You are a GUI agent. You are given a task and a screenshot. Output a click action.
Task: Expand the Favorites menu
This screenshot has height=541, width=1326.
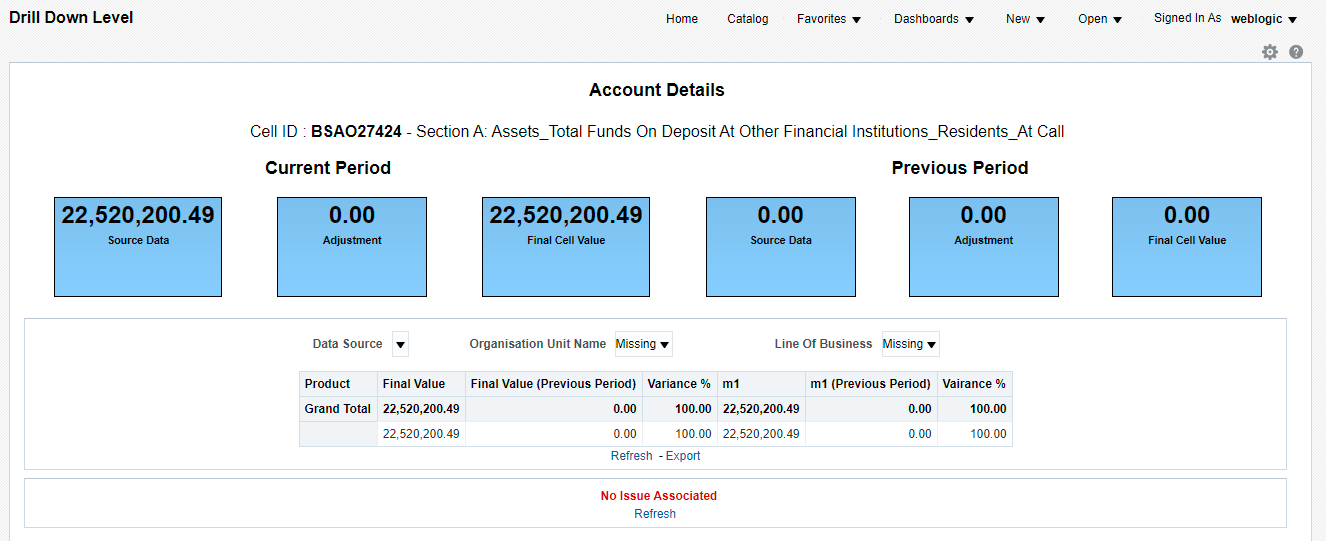point(829,19)
